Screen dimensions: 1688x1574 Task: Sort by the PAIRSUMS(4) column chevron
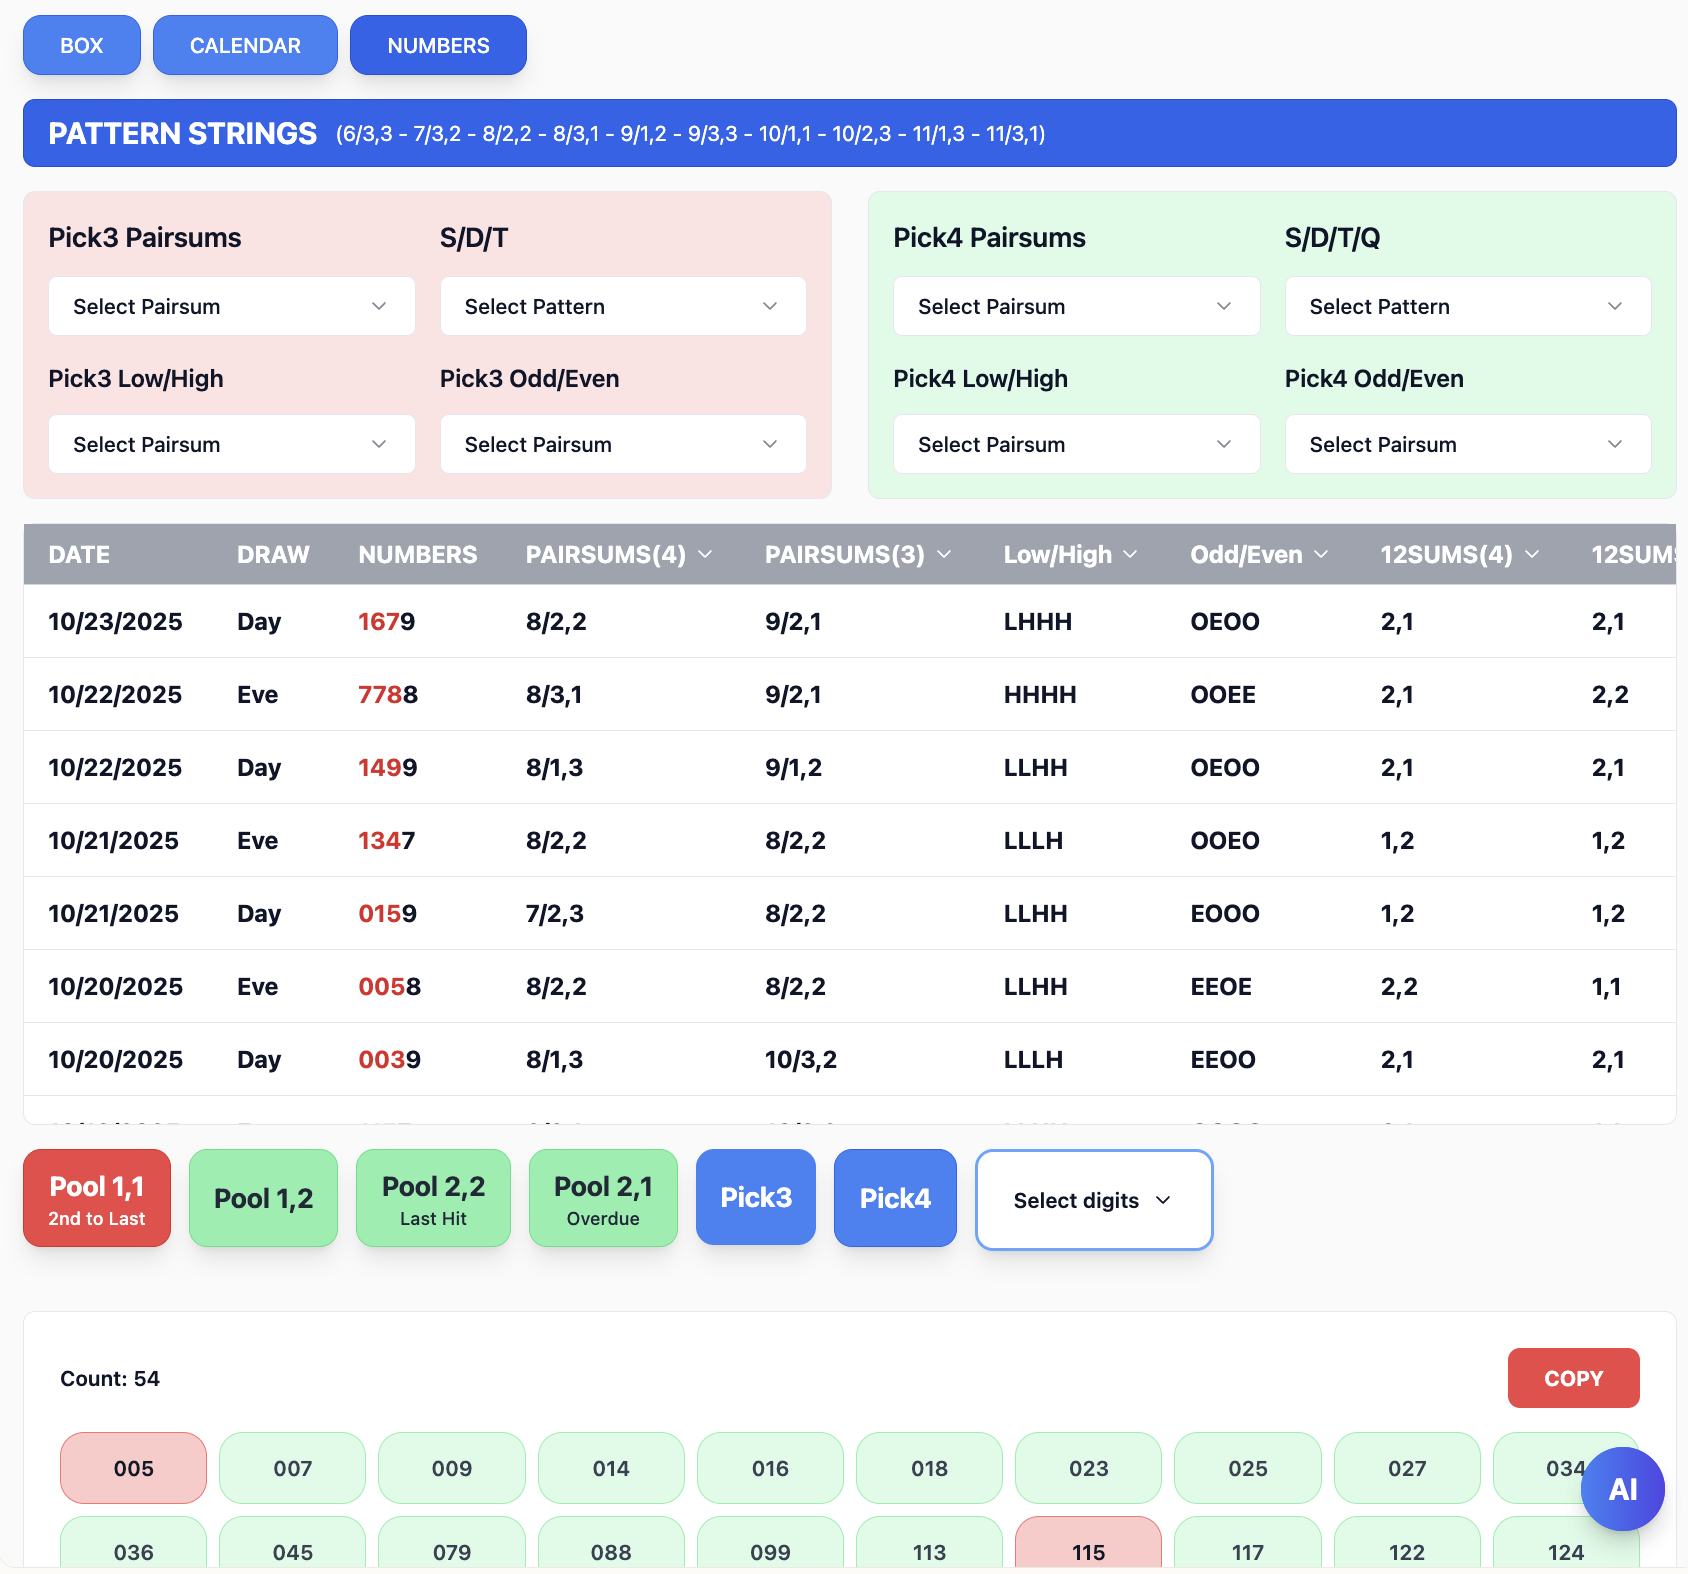pyautogui.click(x=705, y=554)
